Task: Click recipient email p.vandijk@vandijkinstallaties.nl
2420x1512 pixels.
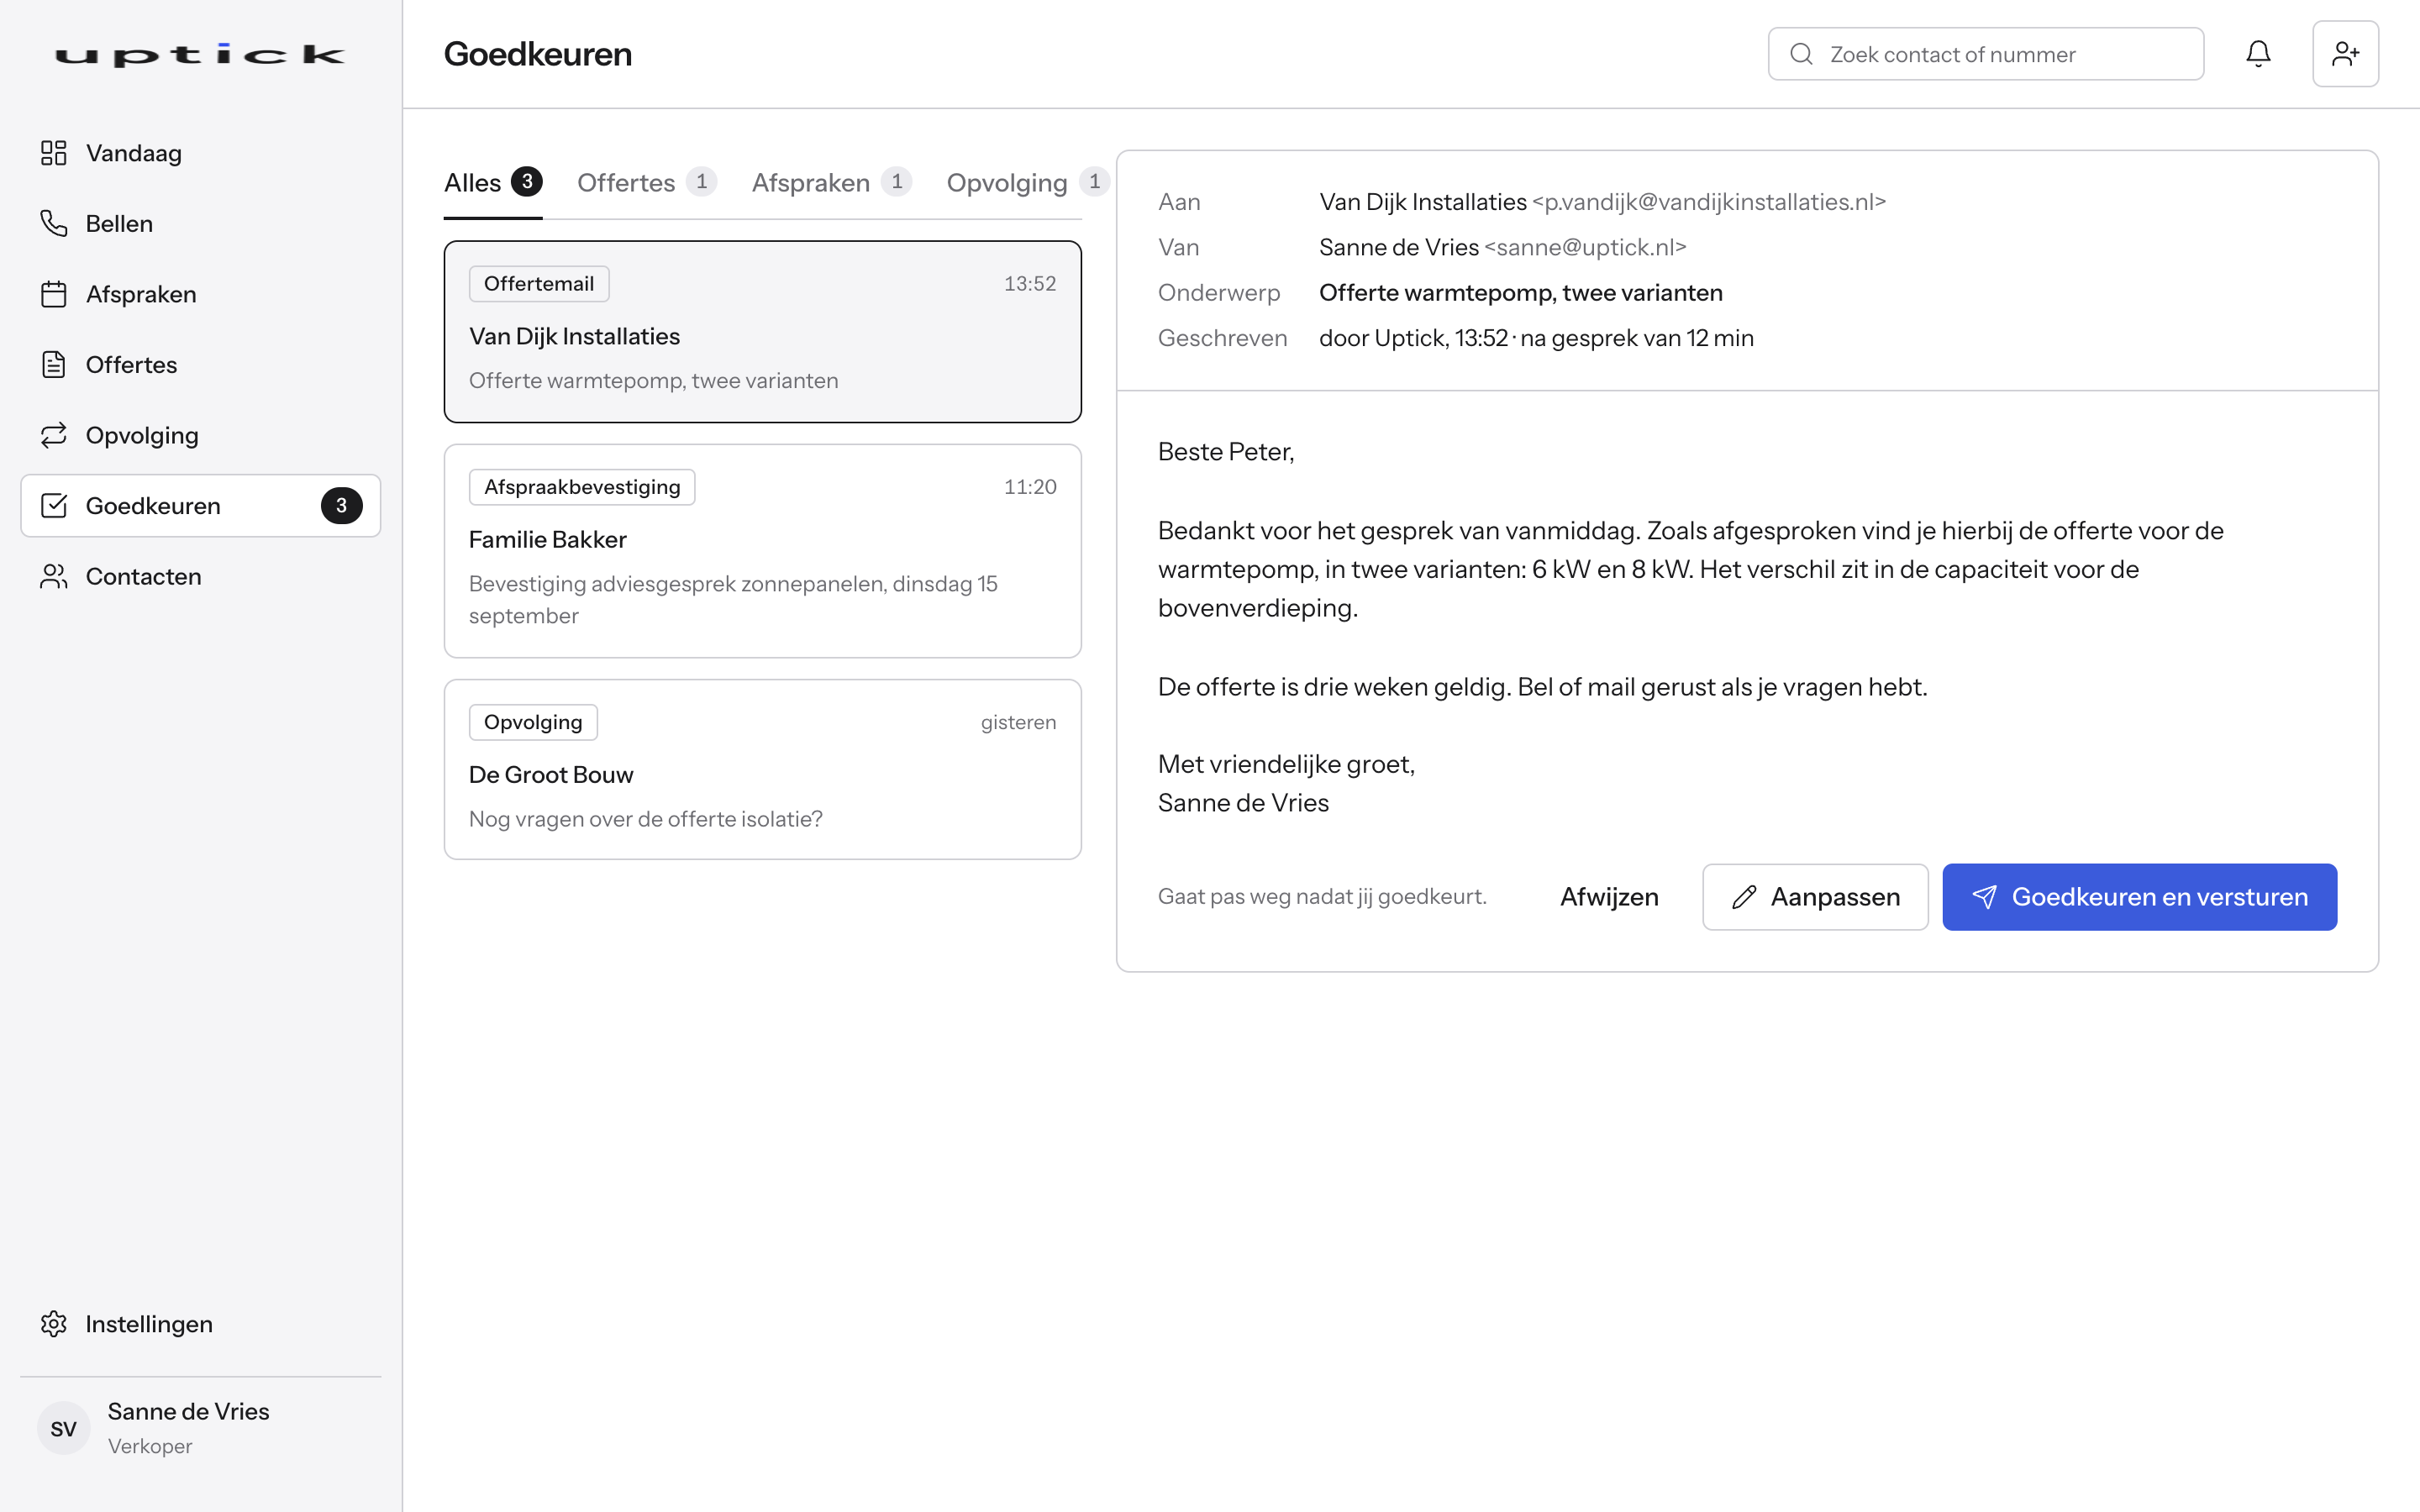Action: tap(1709, 202)
